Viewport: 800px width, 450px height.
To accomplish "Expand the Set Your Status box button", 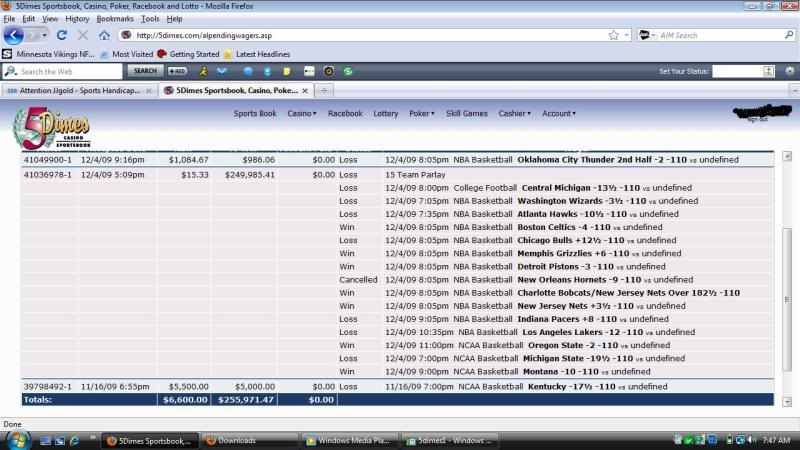I will 768,71.
